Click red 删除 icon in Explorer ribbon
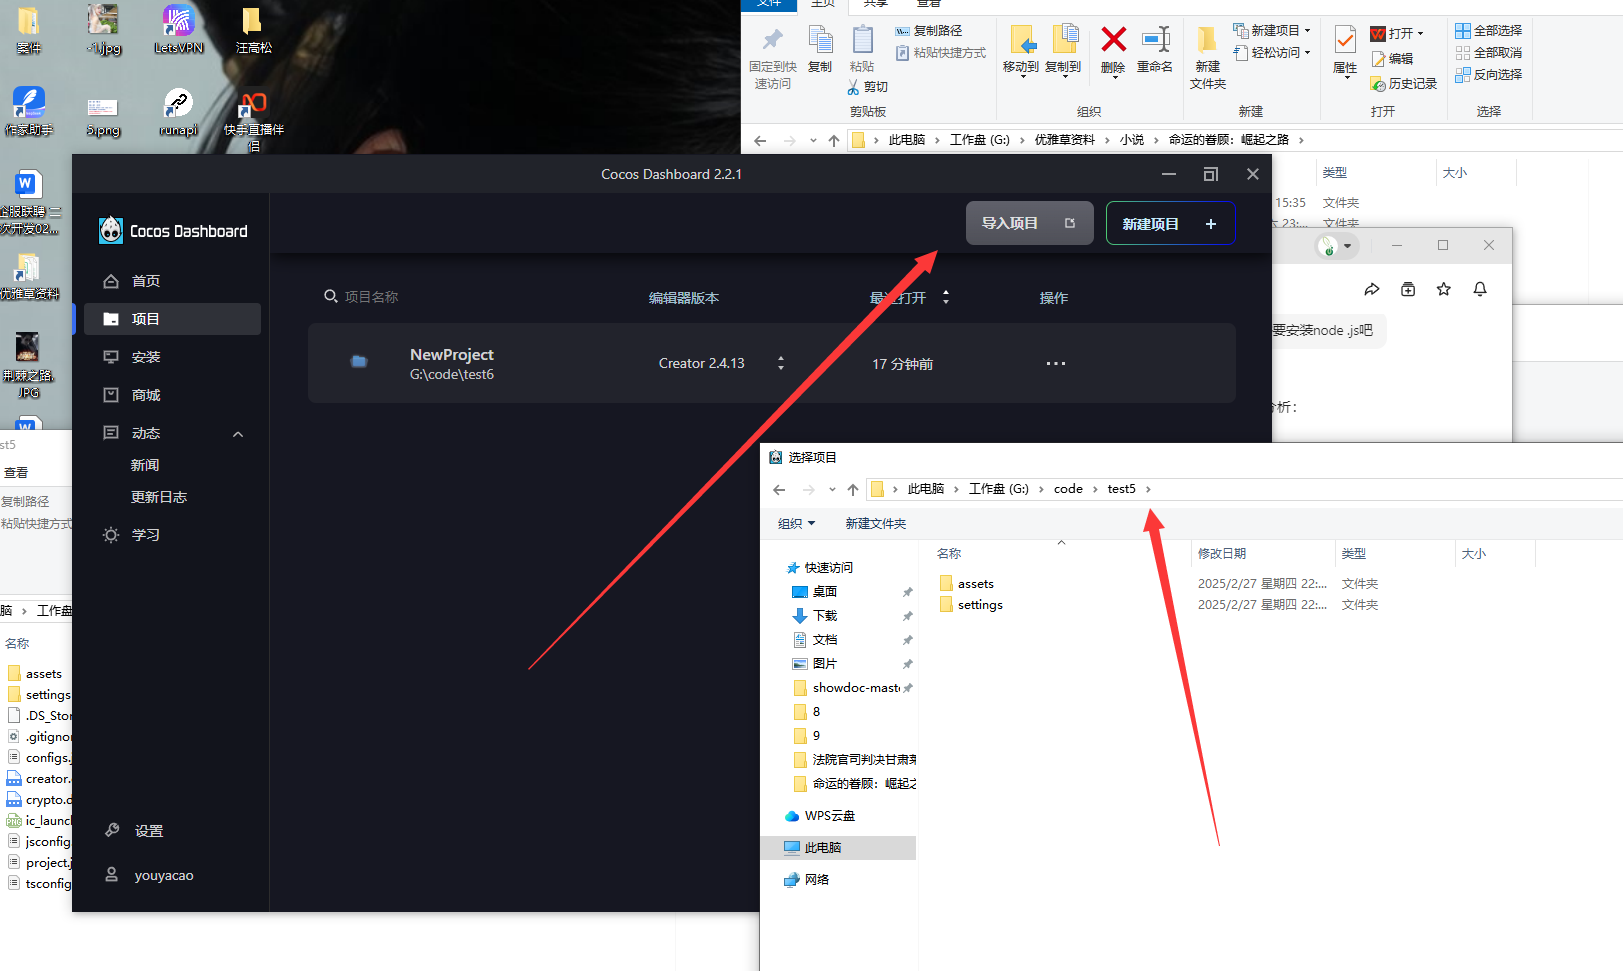This screenshot has height=971, width=1623. [1113, 40]
